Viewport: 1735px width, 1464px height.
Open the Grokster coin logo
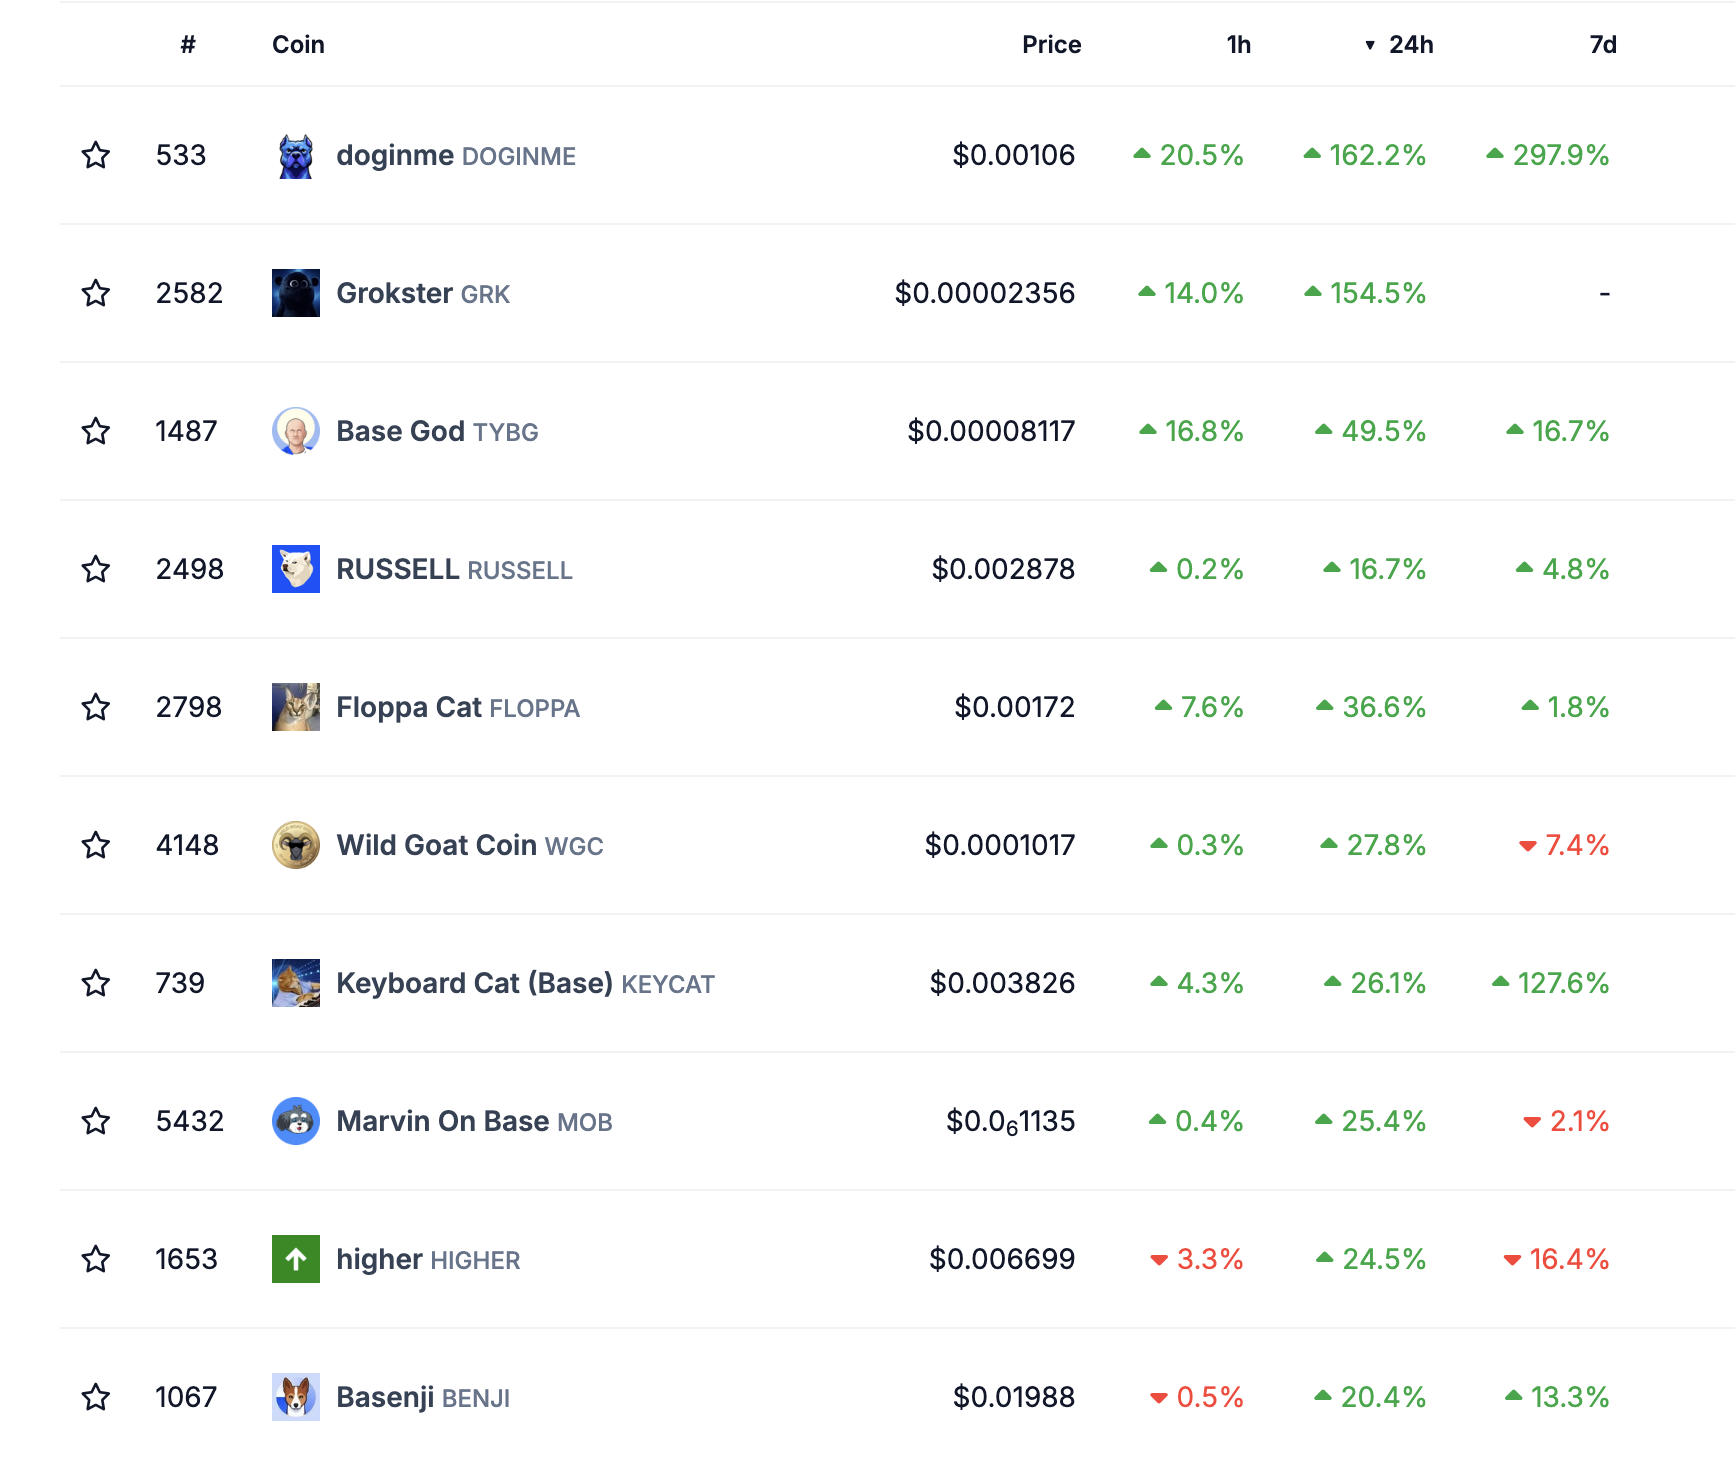[x=296, y=293]
